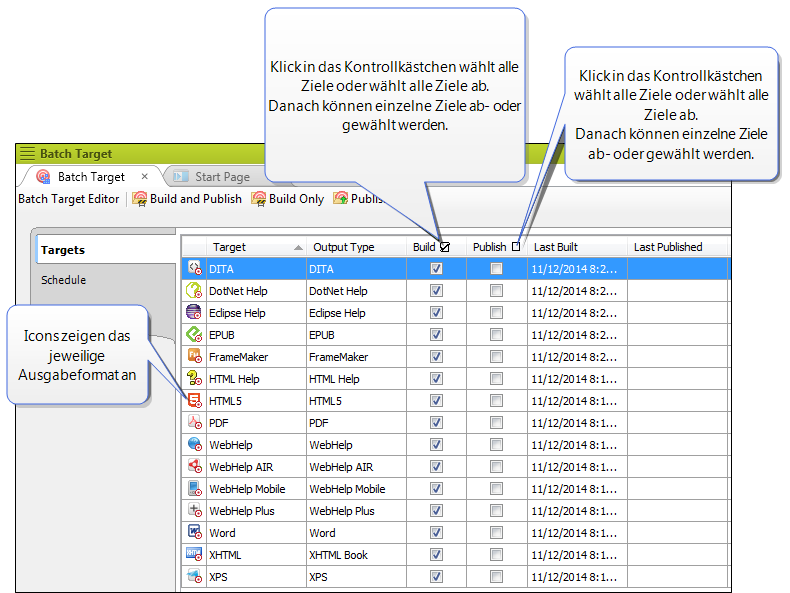Select the HTML5 target icon

(x=194, y=400)
